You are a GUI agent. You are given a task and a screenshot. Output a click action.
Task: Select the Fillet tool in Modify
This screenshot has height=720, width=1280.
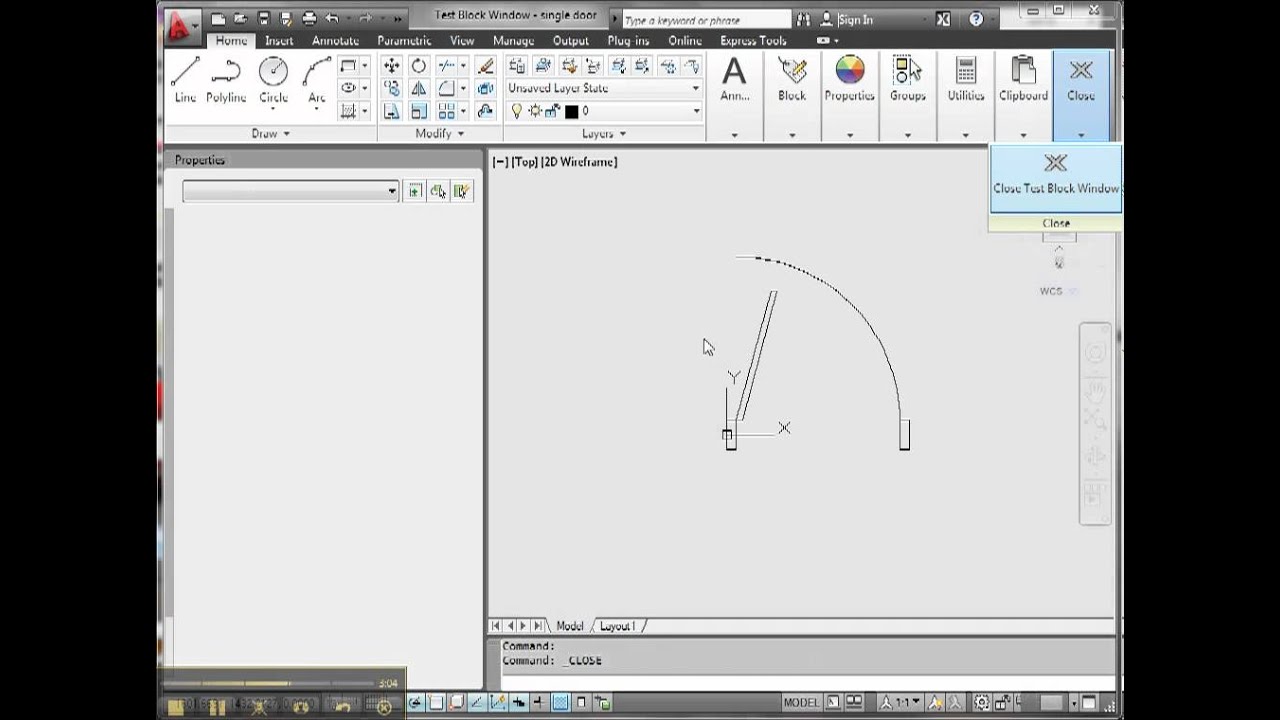click(x=446, y=88)
